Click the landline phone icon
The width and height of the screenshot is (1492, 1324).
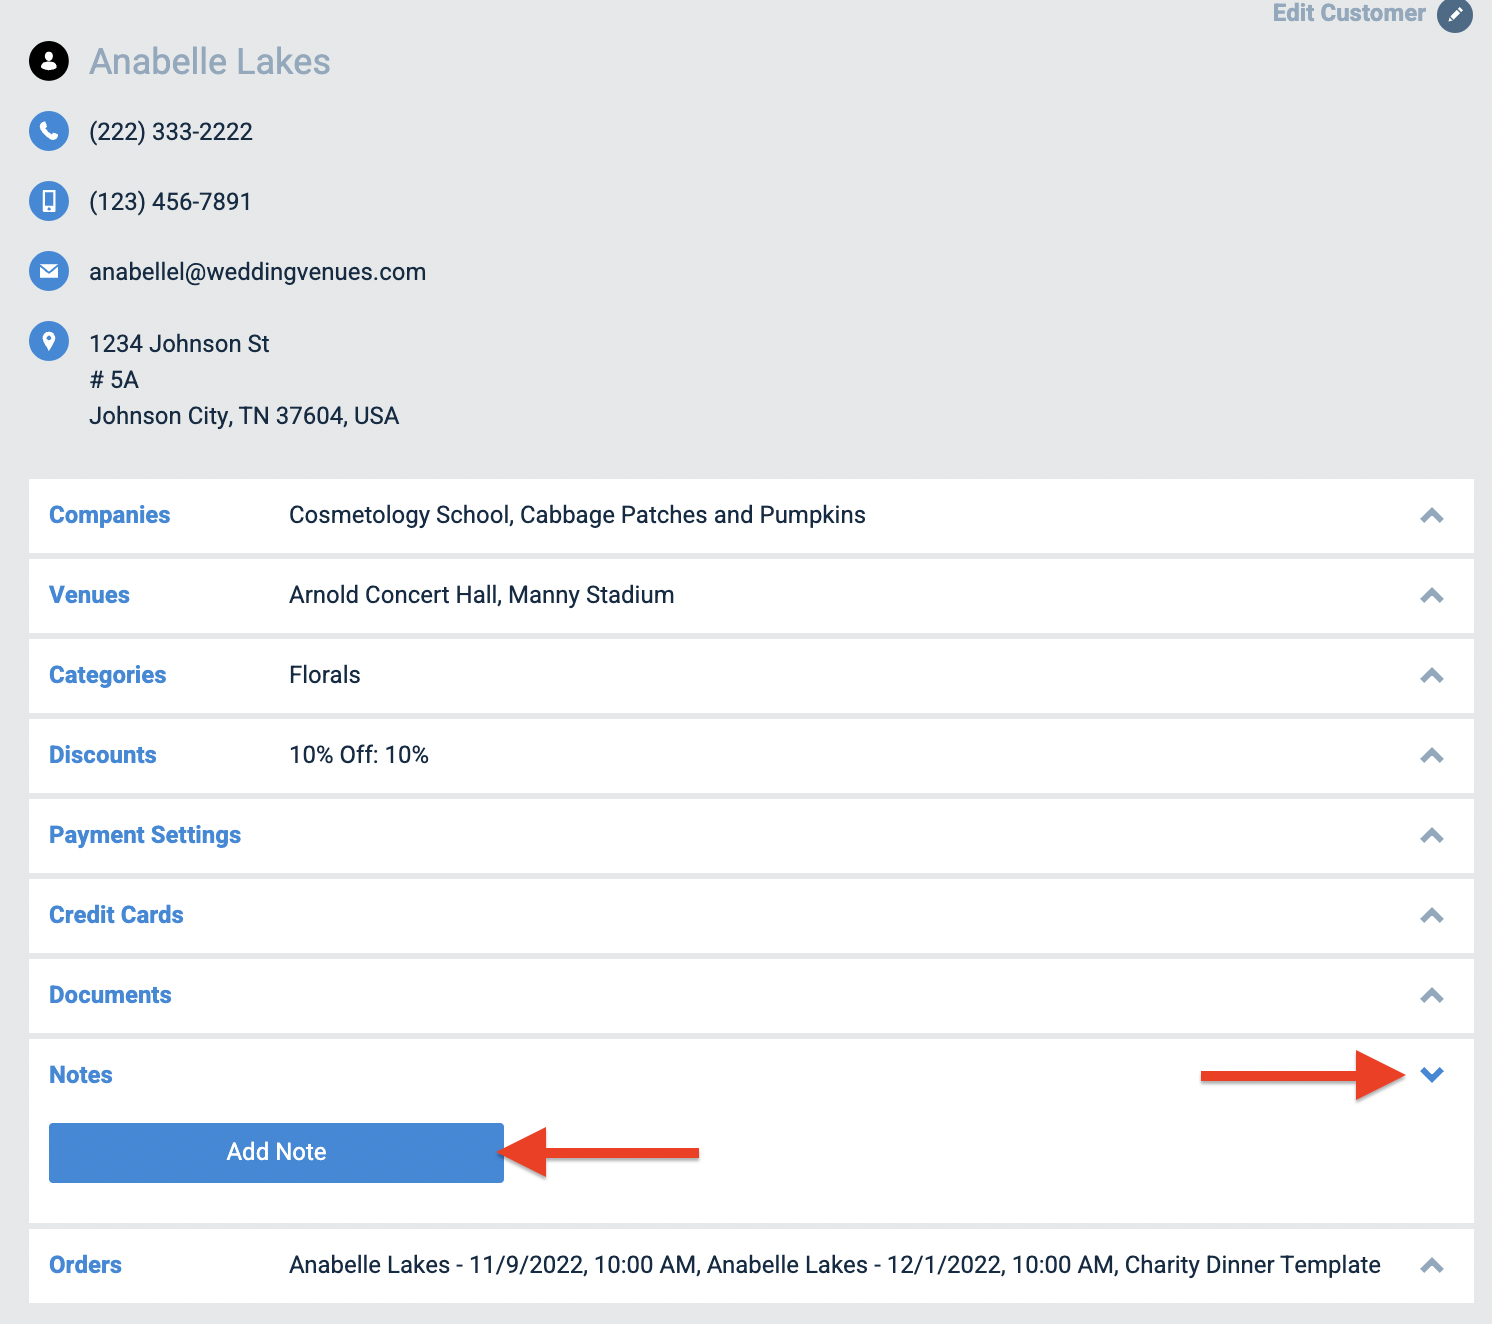pos(49,131)
